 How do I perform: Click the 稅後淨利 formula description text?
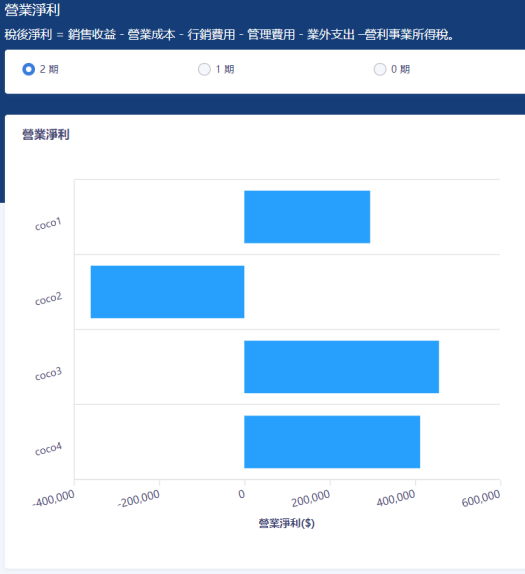(229, 34)
